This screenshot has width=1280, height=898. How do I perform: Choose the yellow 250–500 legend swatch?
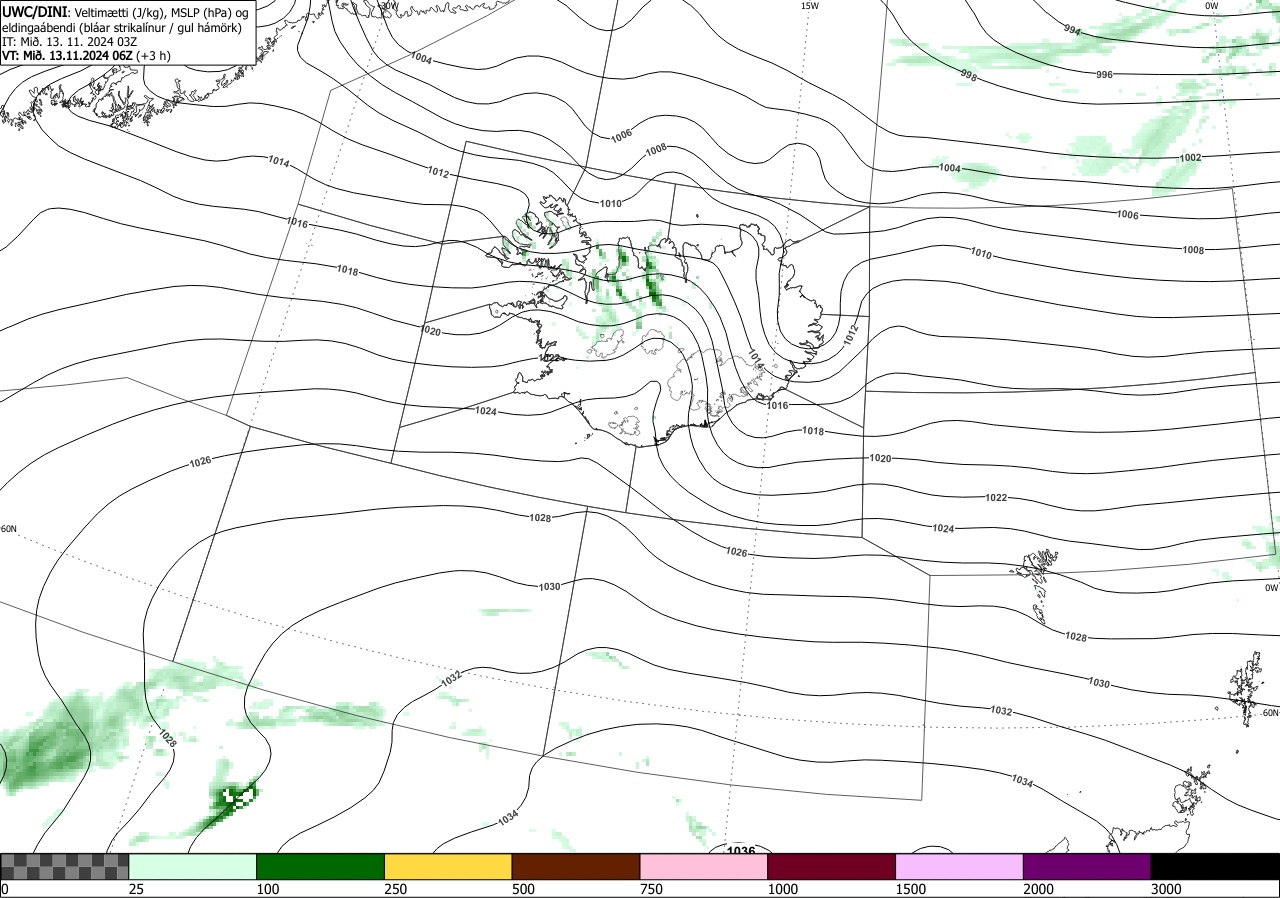click(448, 866)
